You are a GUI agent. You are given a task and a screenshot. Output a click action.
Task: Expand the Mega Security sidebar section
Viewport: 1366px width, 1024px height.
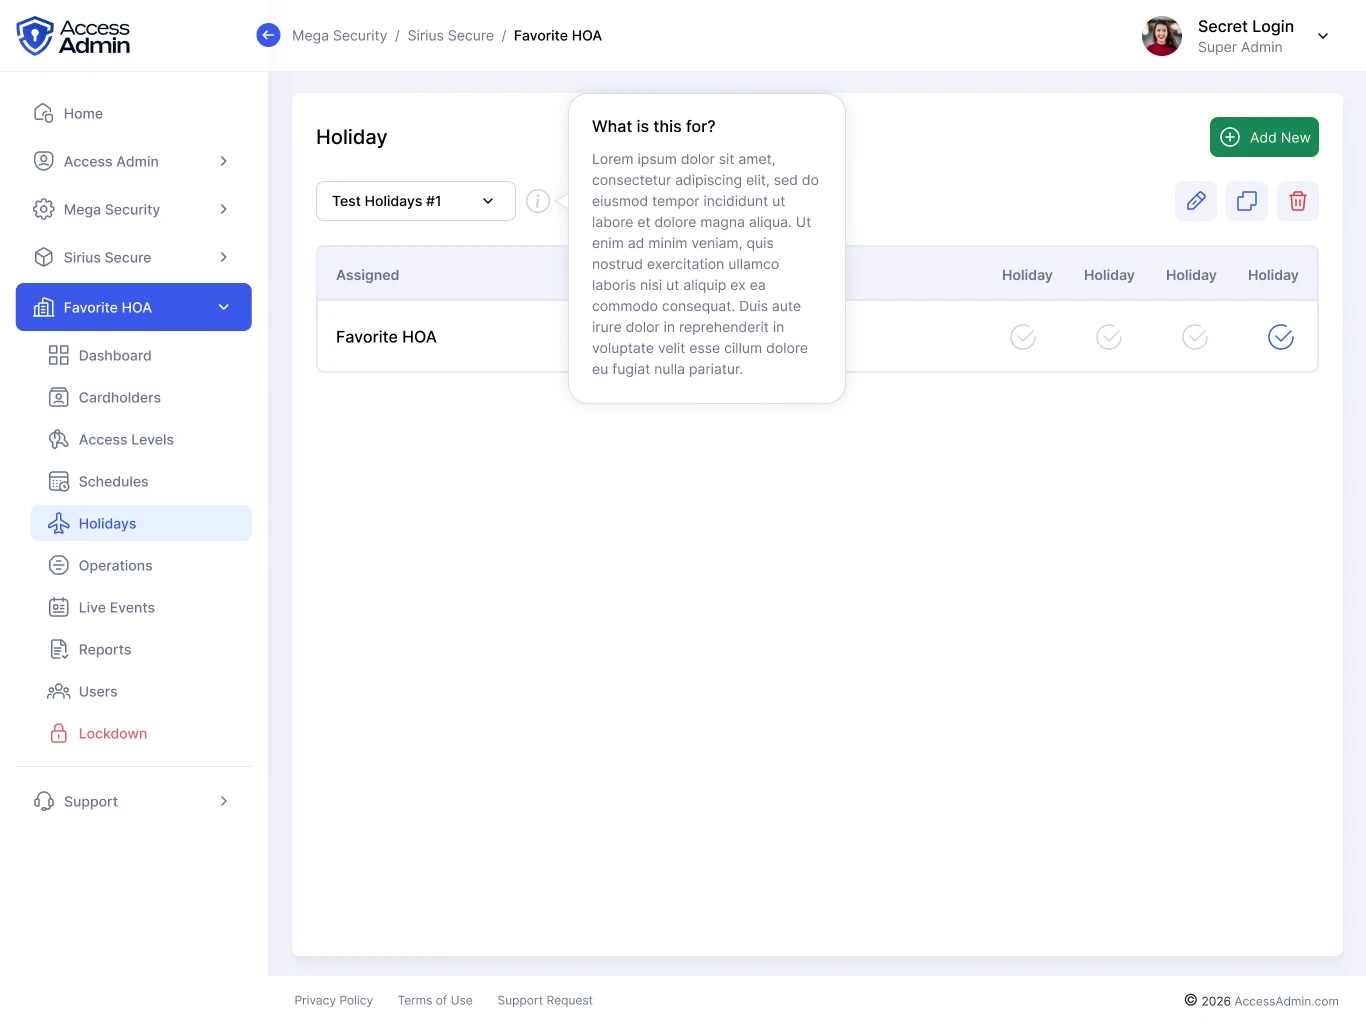coord(134,209)
